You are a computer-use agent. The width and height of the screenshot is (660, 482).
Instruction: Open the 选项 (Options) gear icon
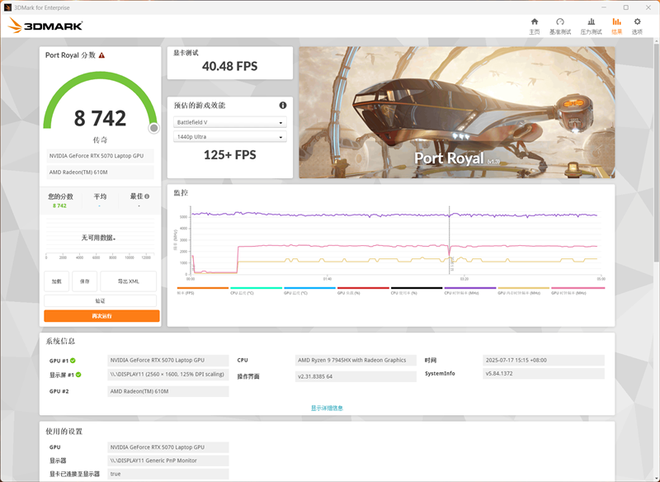pyautogui.click(x=637, y=26)
